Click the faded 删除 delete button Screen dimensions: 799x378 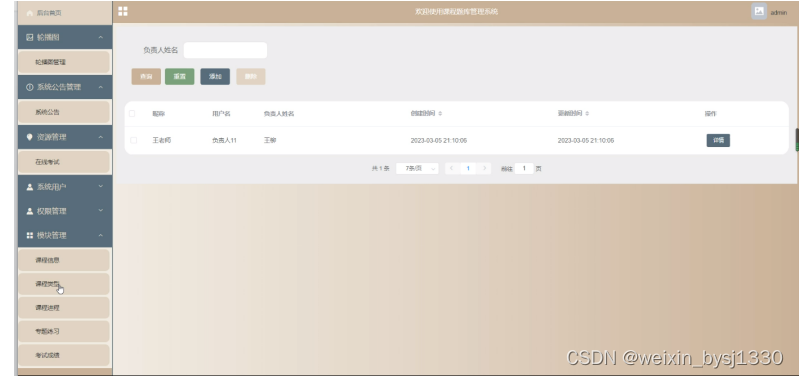point(251,76)
